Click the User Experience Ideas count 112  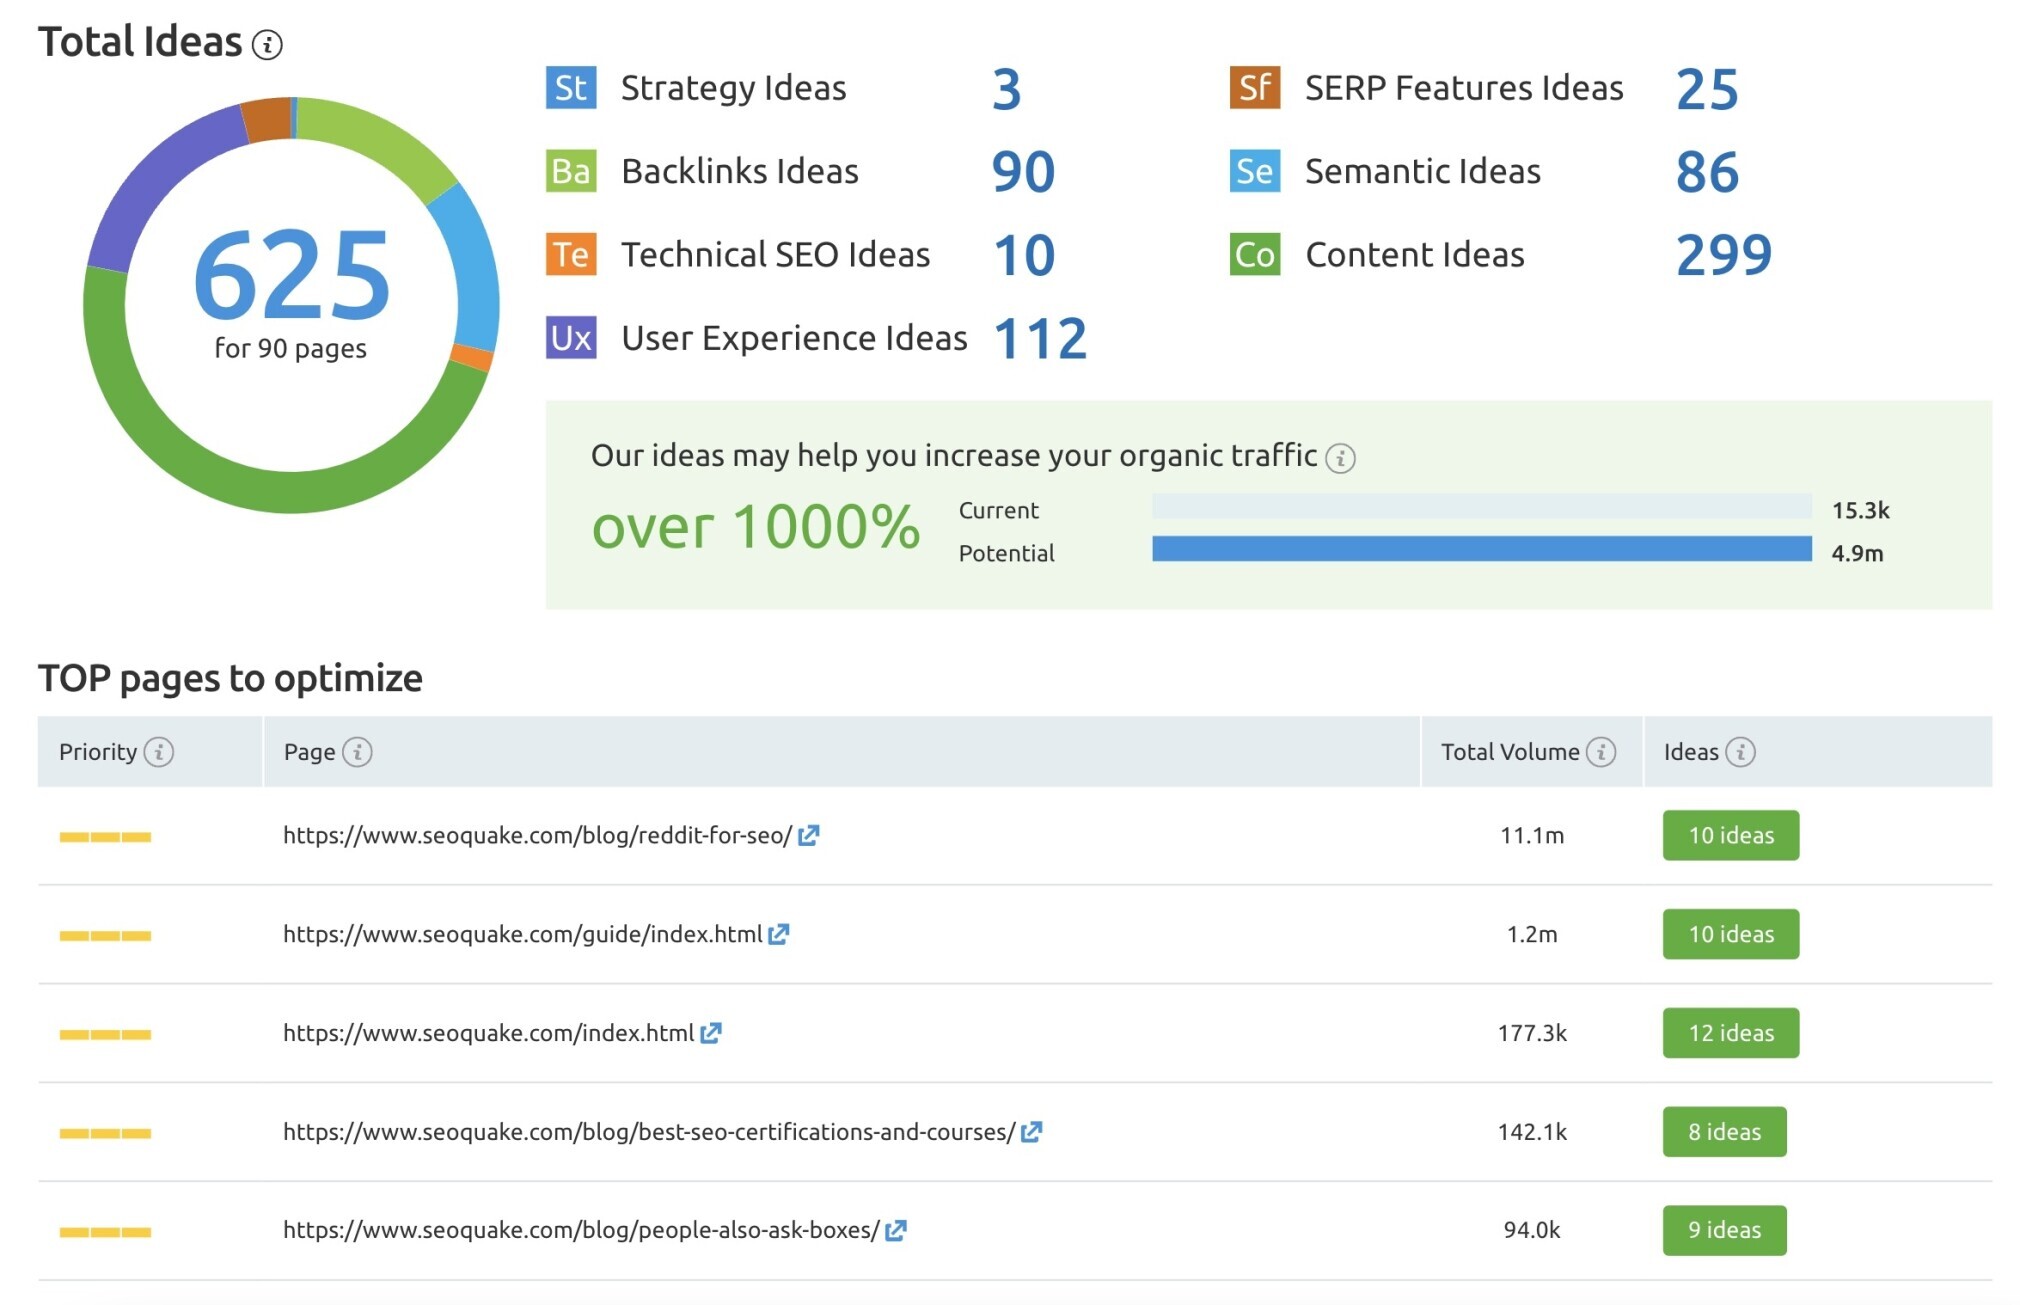1040,339
